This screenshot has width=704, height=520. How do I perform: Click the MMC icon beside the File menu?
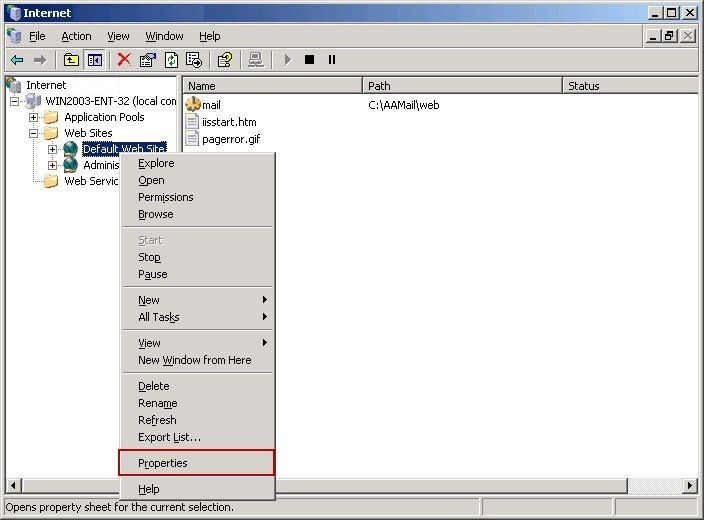coord(14,36)
